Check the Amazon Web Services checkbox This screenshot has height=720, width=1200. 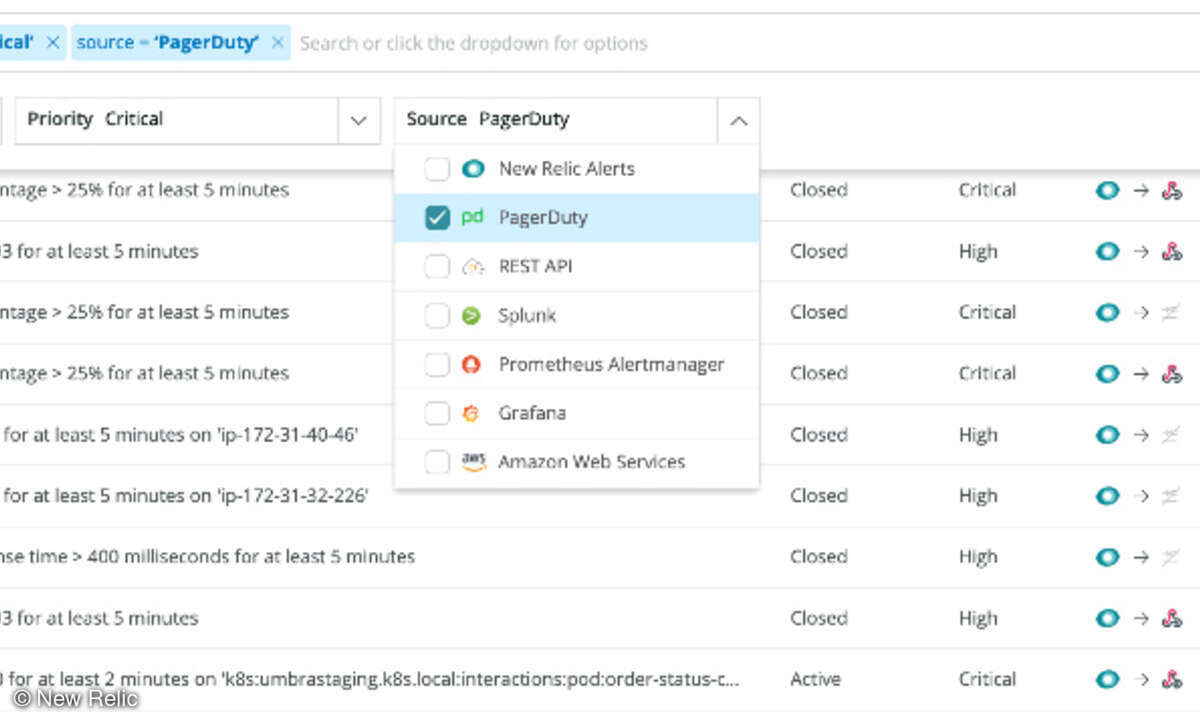[437, 462]
